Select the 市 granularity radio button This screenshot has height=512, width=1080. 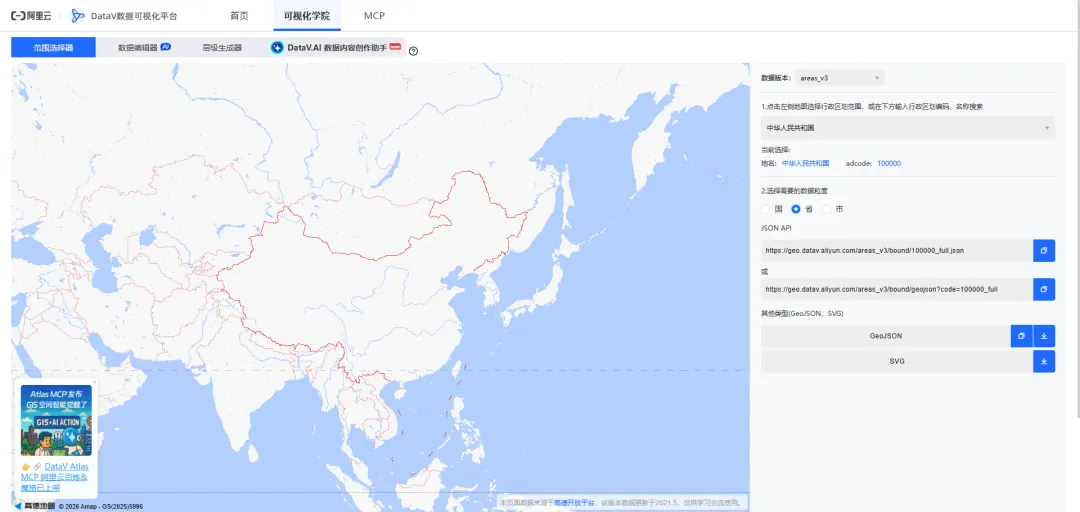826,209
